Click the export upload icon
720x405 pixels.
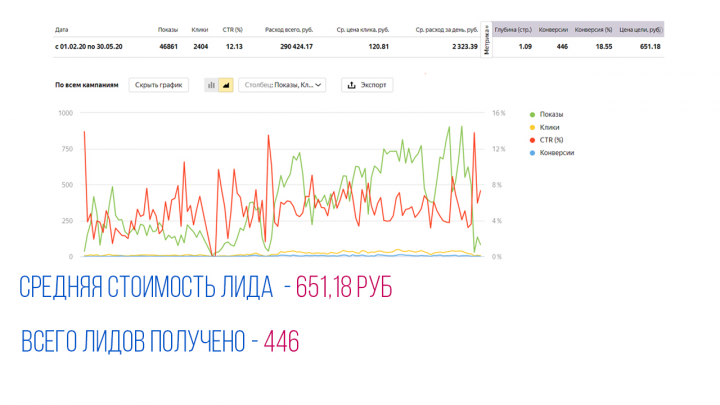point(352,85)
